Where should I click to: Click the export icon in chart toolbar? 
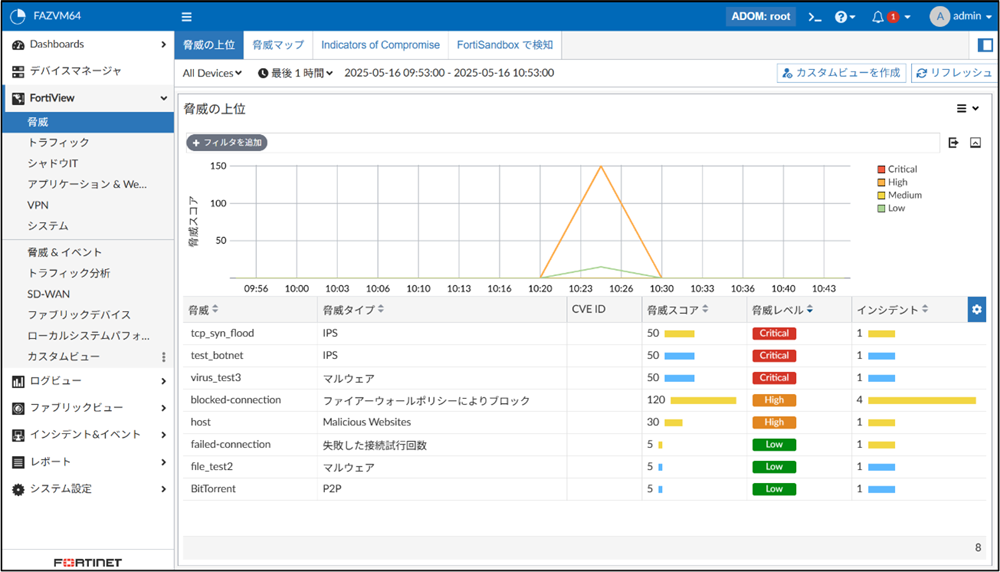[x=953, y=143]
